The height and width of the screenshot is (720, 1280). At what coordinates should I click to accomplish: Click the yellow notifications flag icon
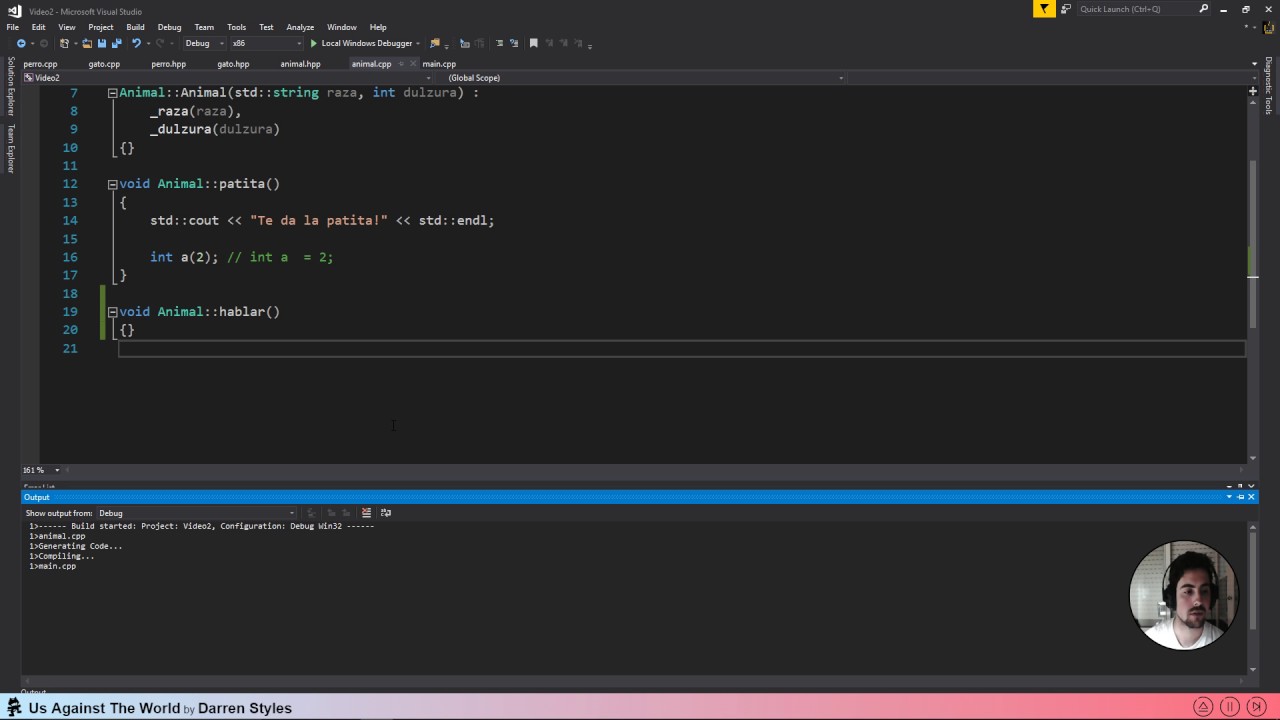(1044, 9)
